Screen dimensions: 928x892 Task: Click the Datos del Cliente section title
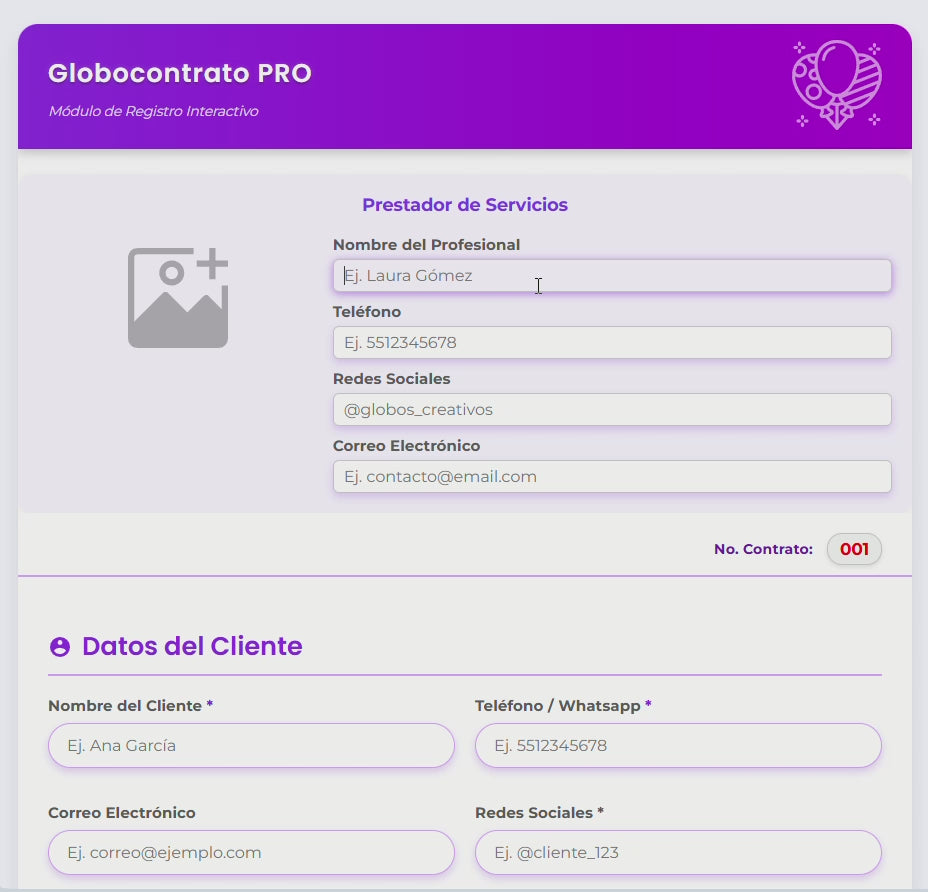pos(193,646)
